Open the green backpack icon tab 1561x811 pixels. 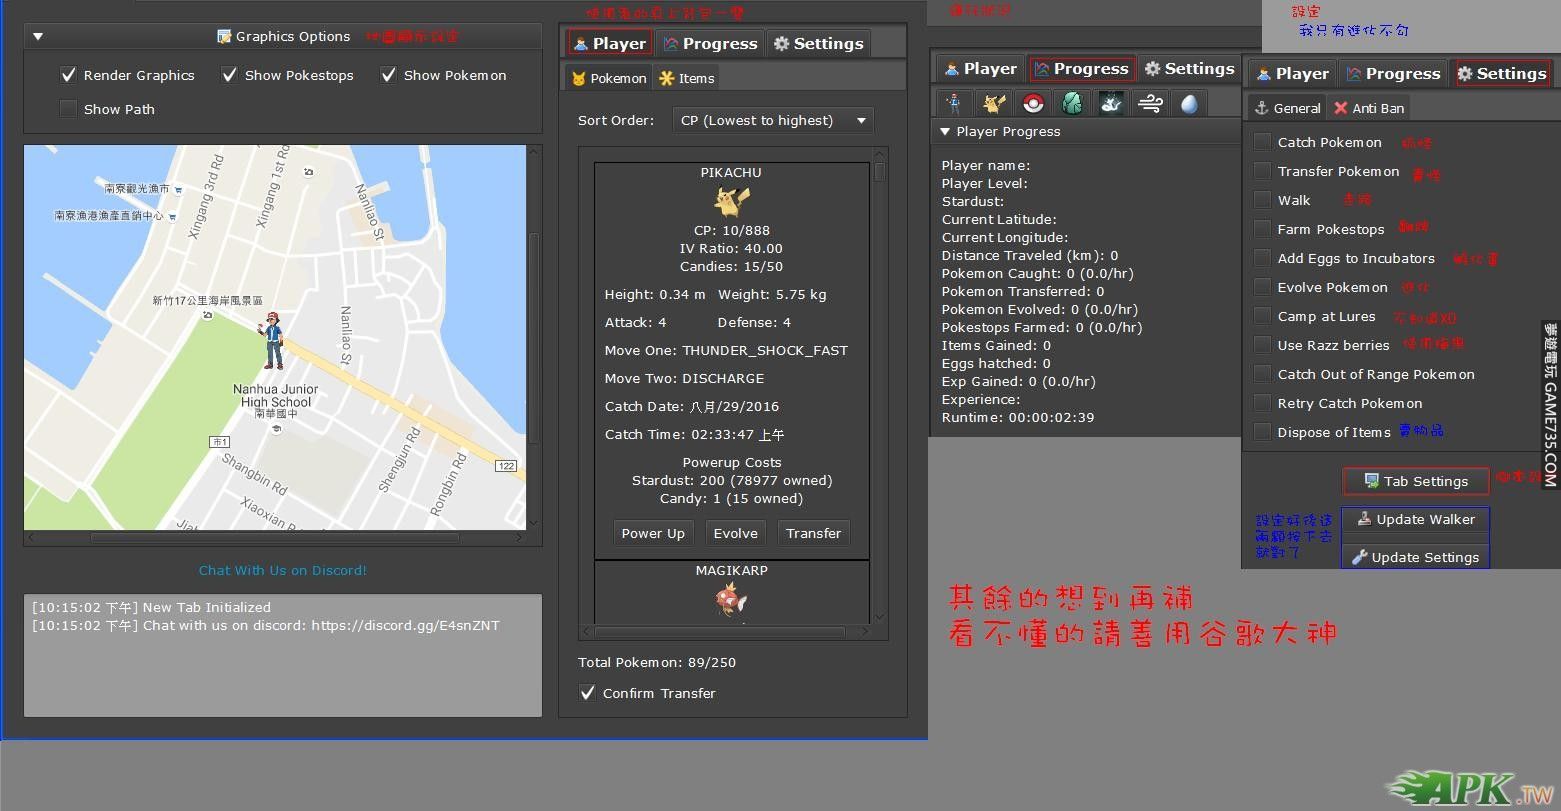pos(1072,103)
